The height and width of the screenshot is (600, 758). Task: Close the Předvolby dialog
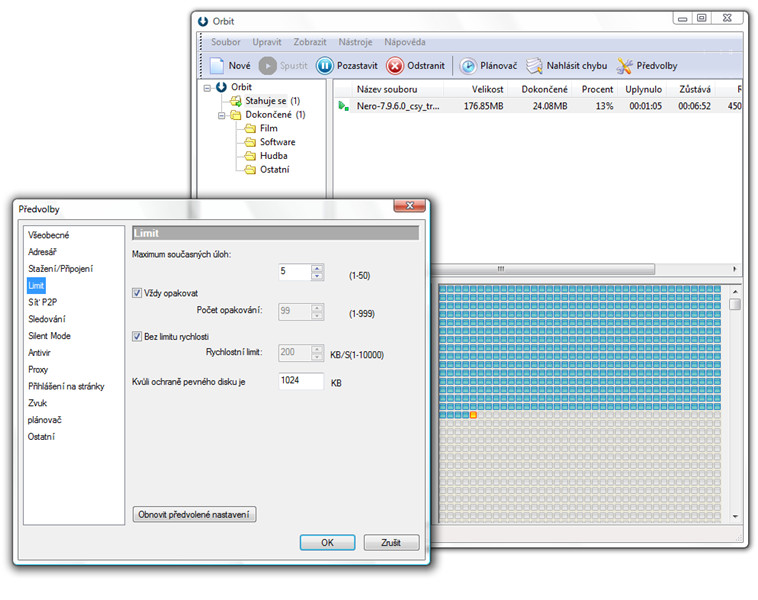pos(409,205)
